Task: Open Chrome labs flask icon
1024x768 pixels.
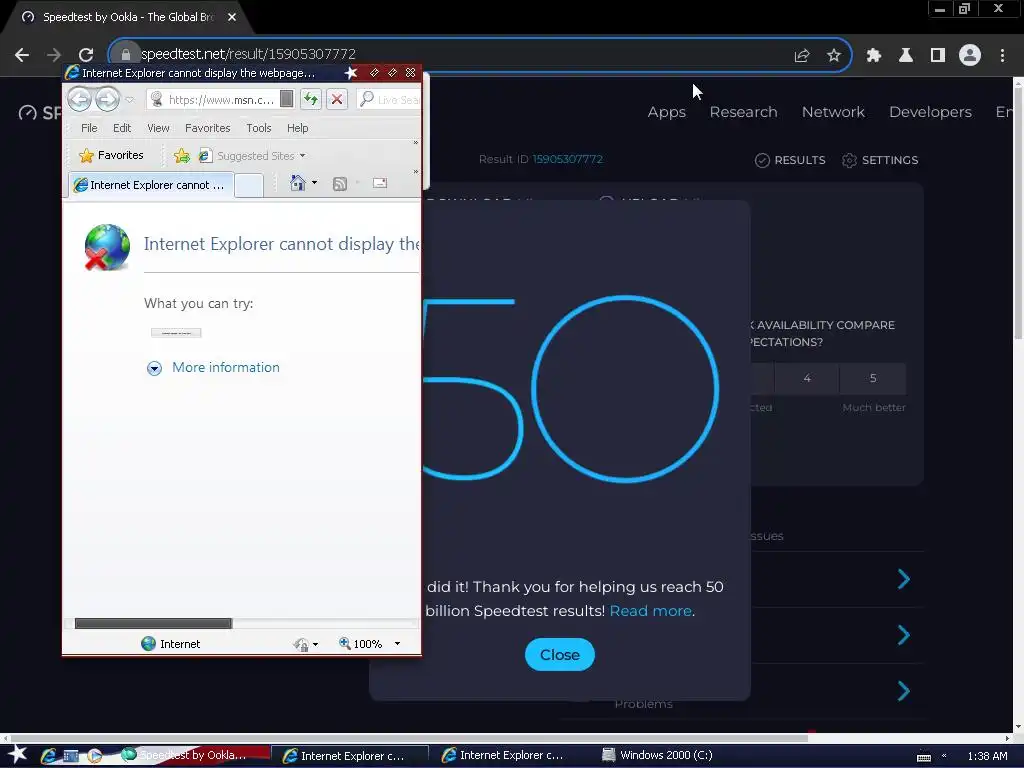Action: tap(906, 55)
